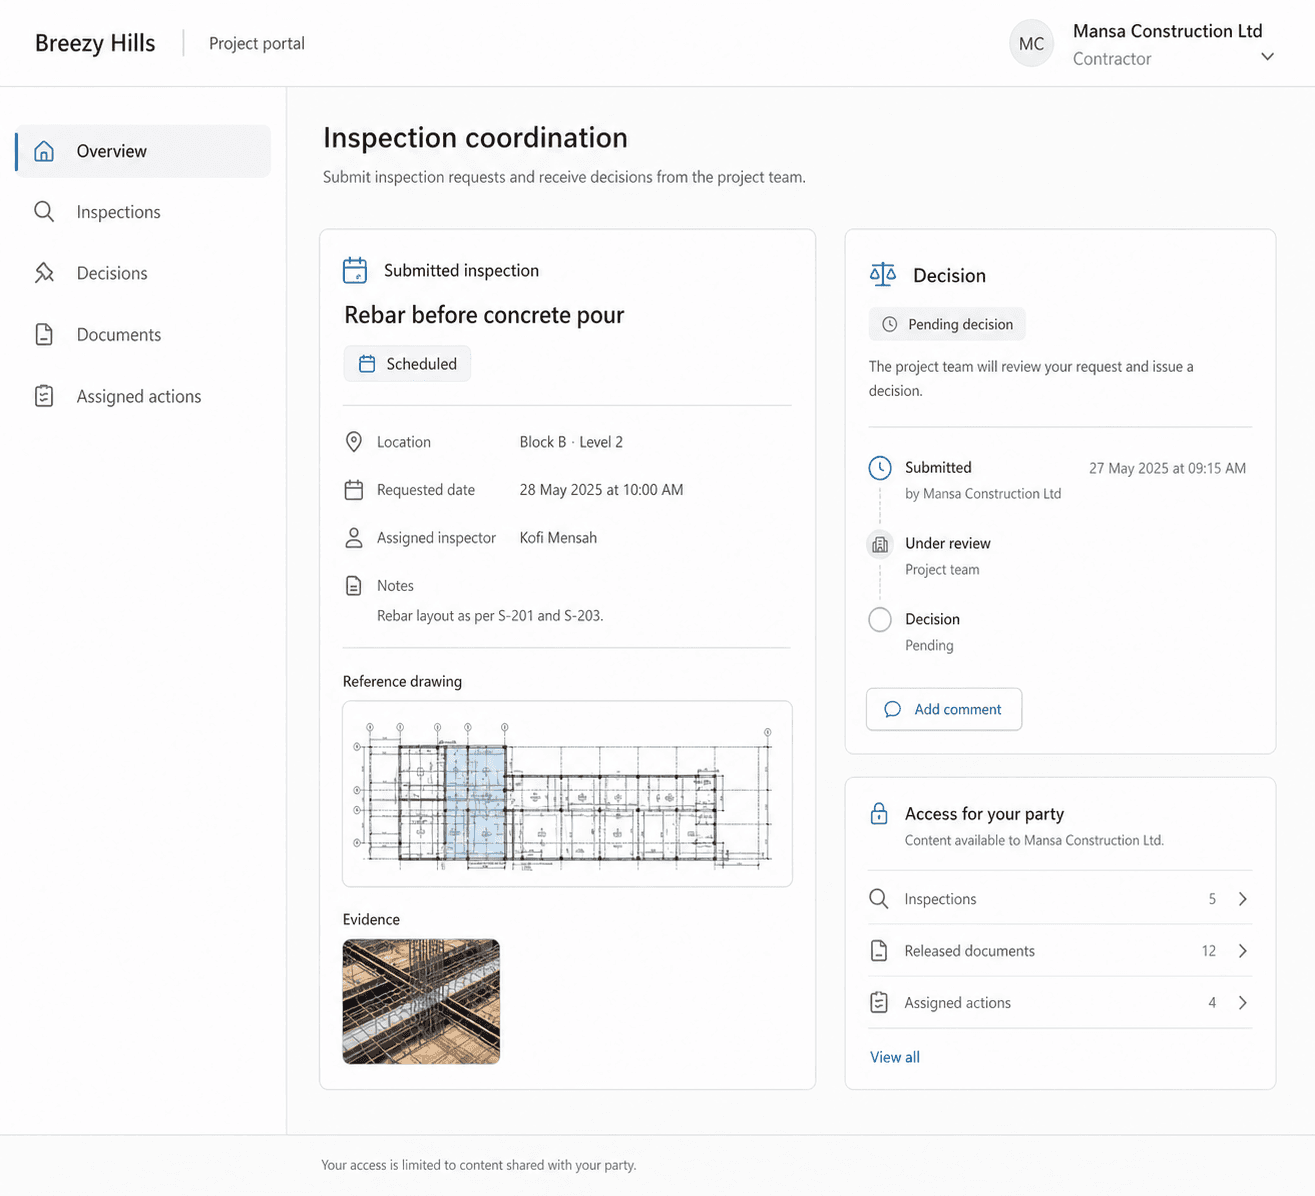Click the Pending decision status badge
This screenshot has height=1196, width=1315.
click(947, 324)
